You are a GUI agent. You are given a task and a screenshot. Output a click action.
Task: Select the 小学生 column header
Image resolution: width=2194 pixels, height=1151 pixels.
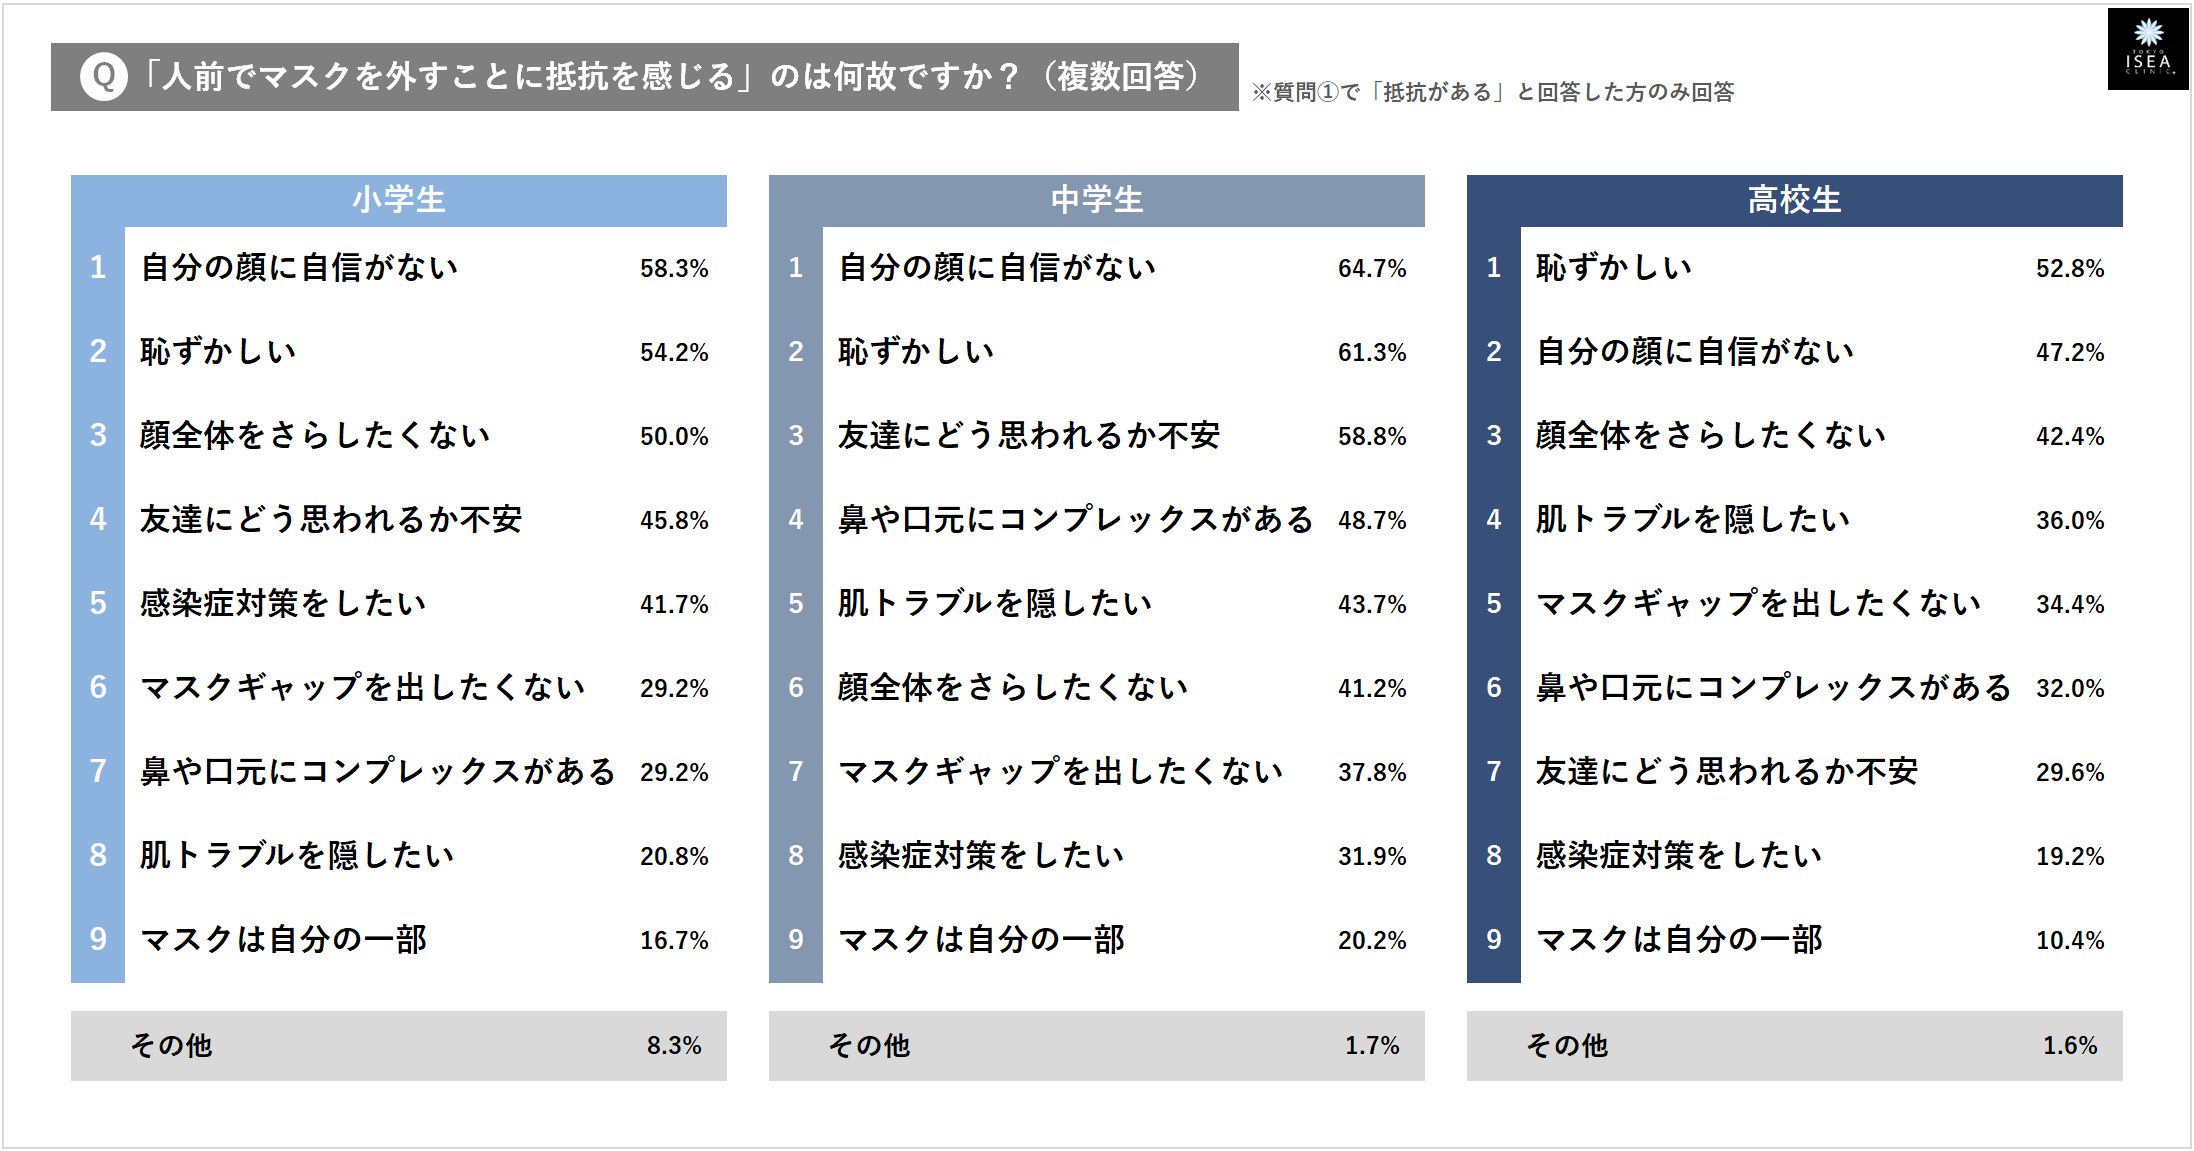[x=398, y=200]
